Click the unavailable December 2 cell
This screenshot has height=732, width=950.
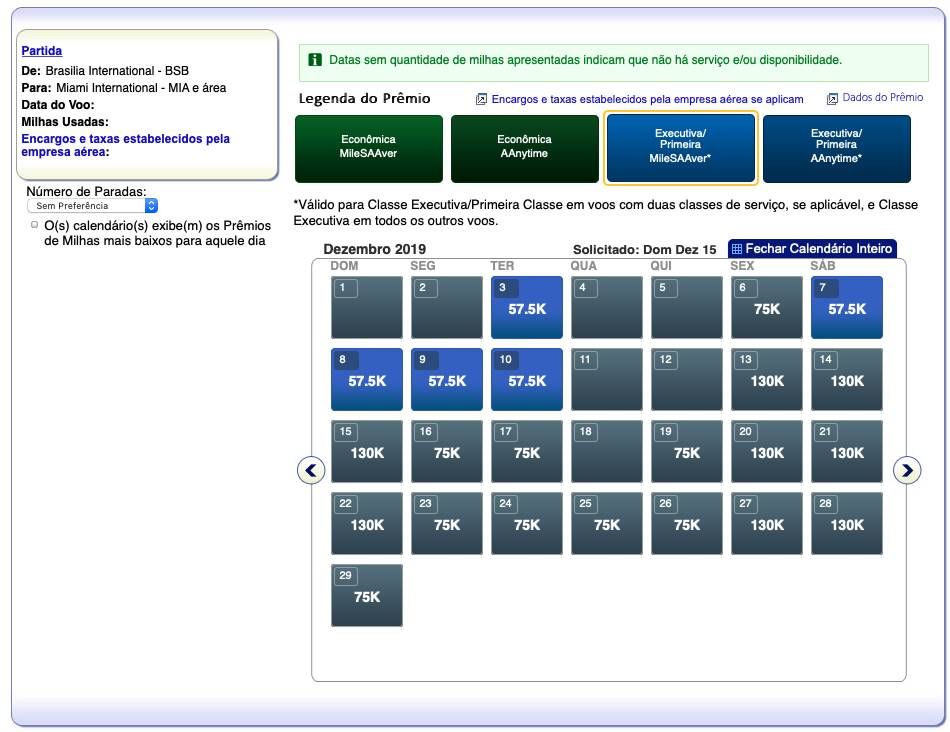(x=447, y=307)
